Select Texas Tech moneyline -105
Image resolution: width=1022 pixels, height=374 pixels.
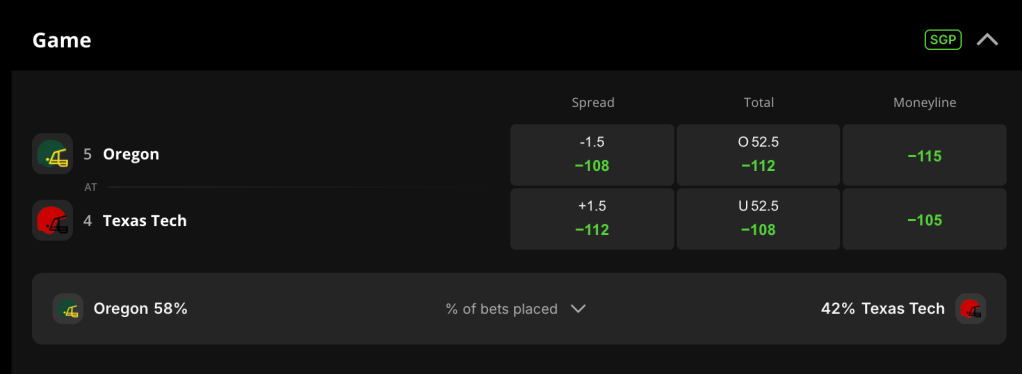tap(924, 219)
